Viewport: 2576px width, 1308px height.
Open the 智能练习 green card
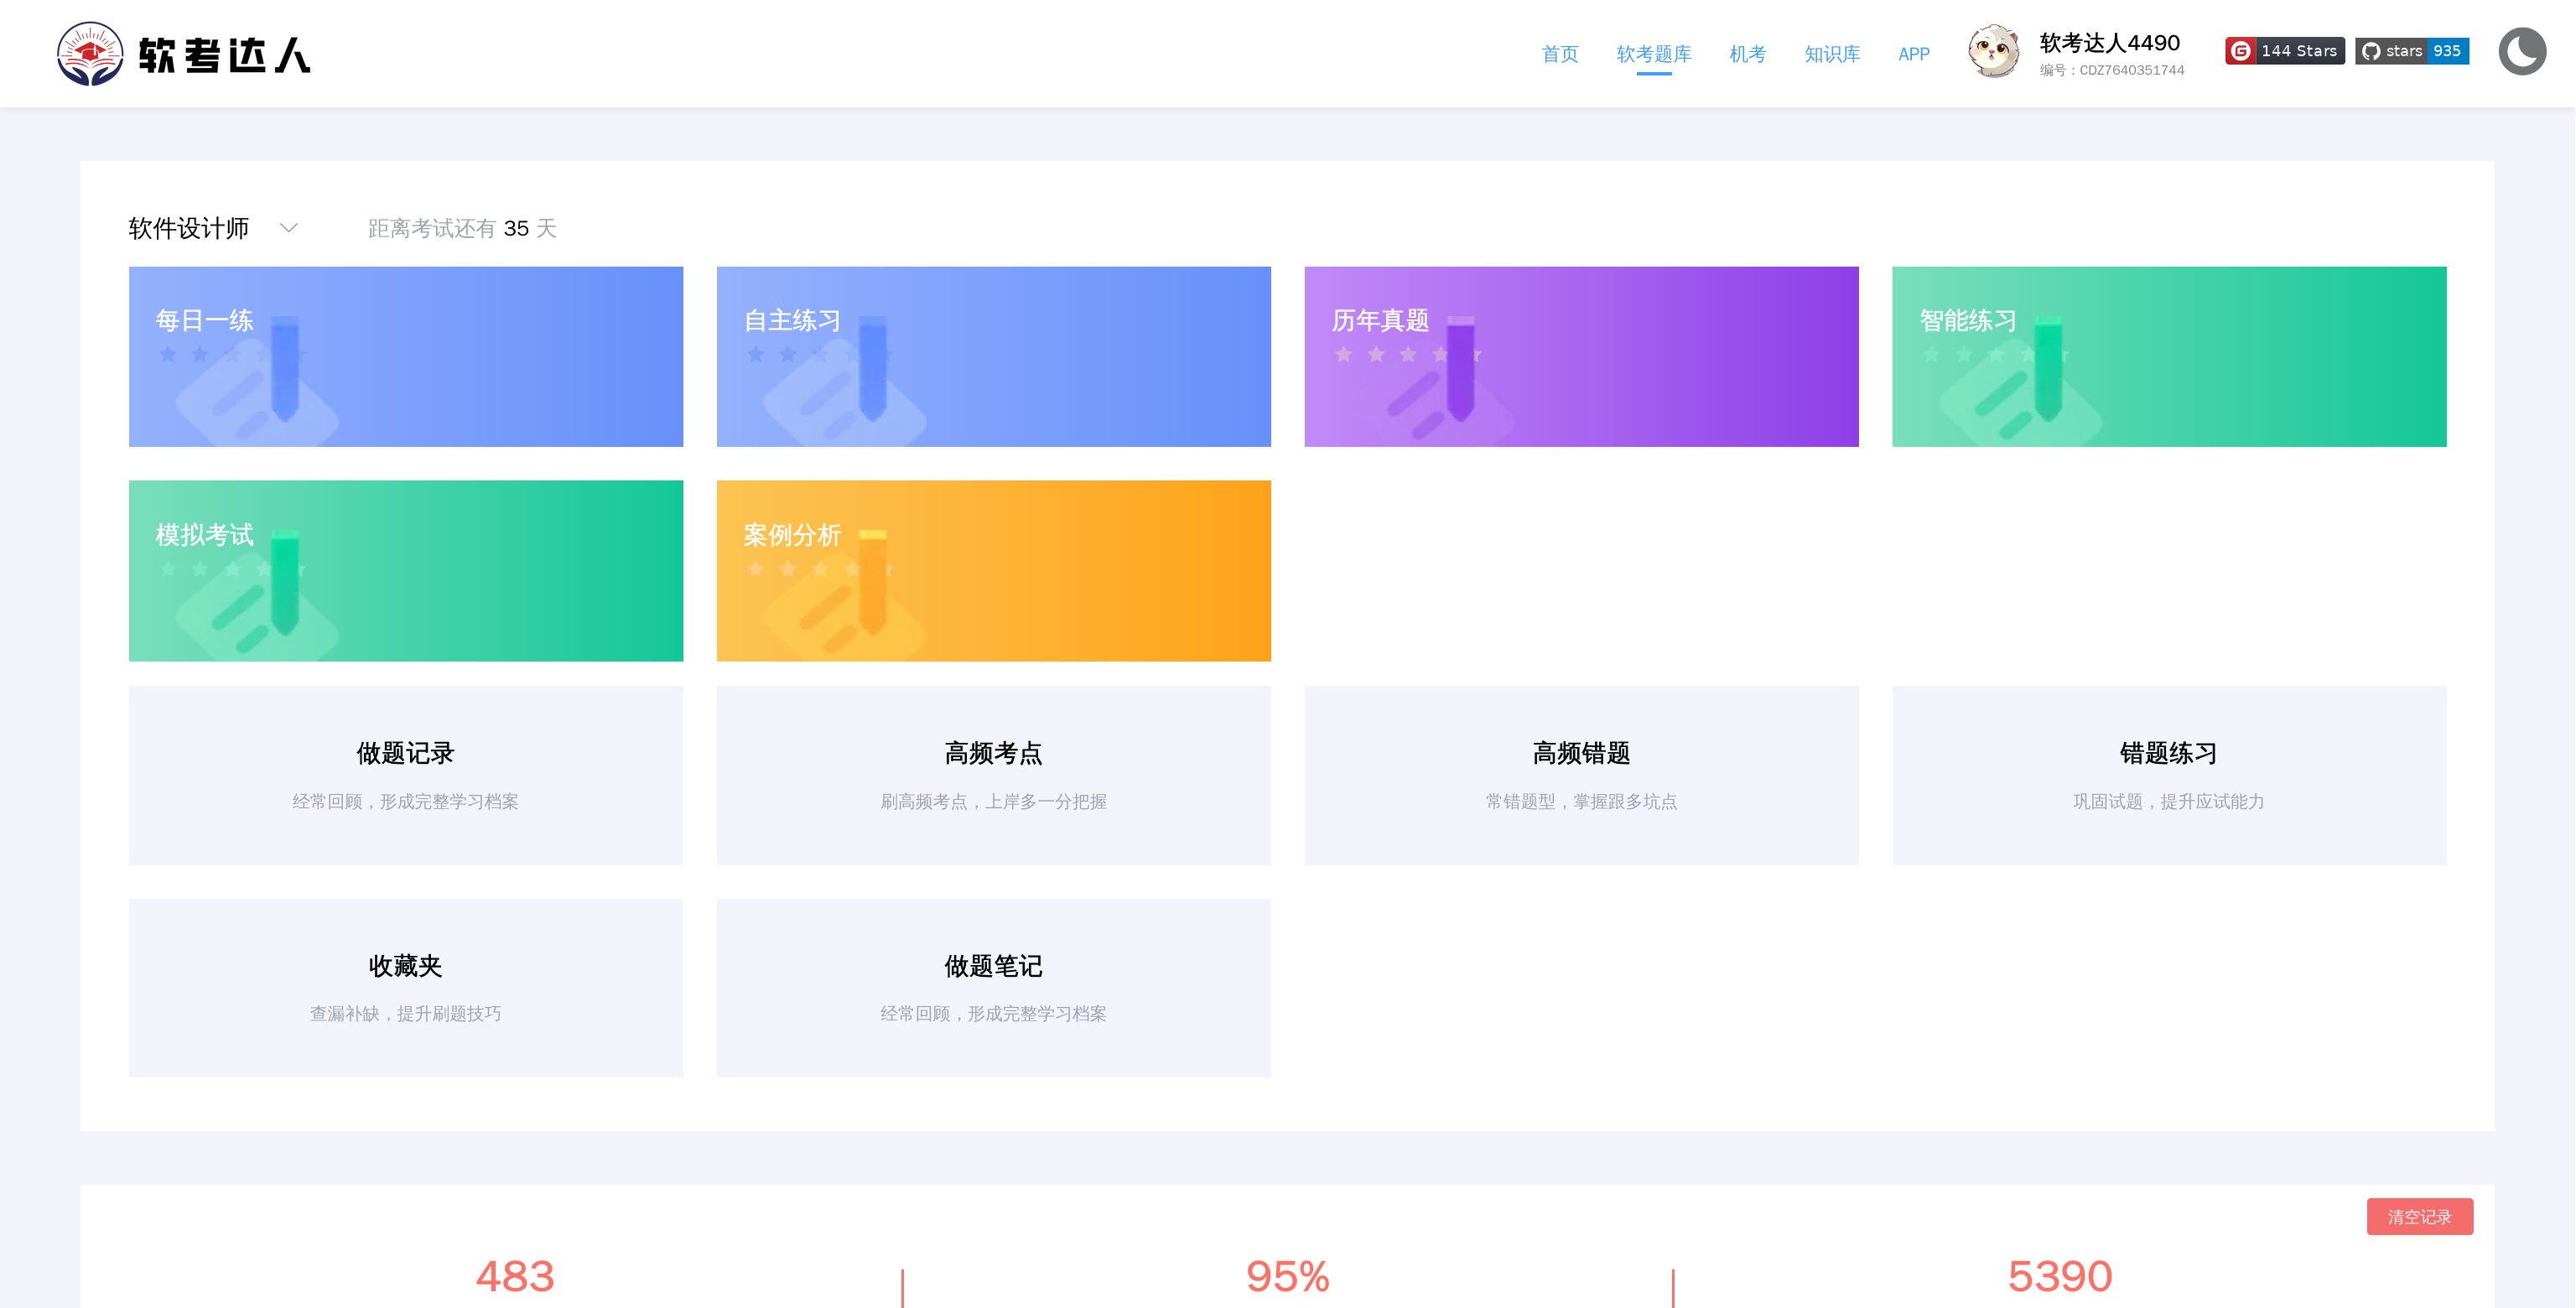tap(2168, 356)
